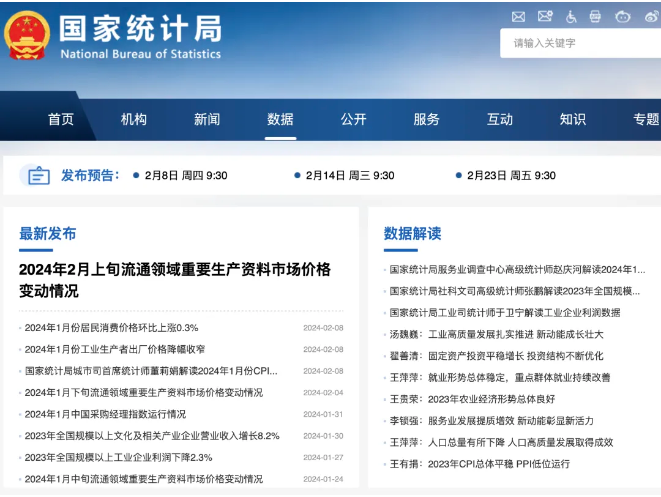
Task: Click the 国家统计局 site title
Action: click(140, 29)
